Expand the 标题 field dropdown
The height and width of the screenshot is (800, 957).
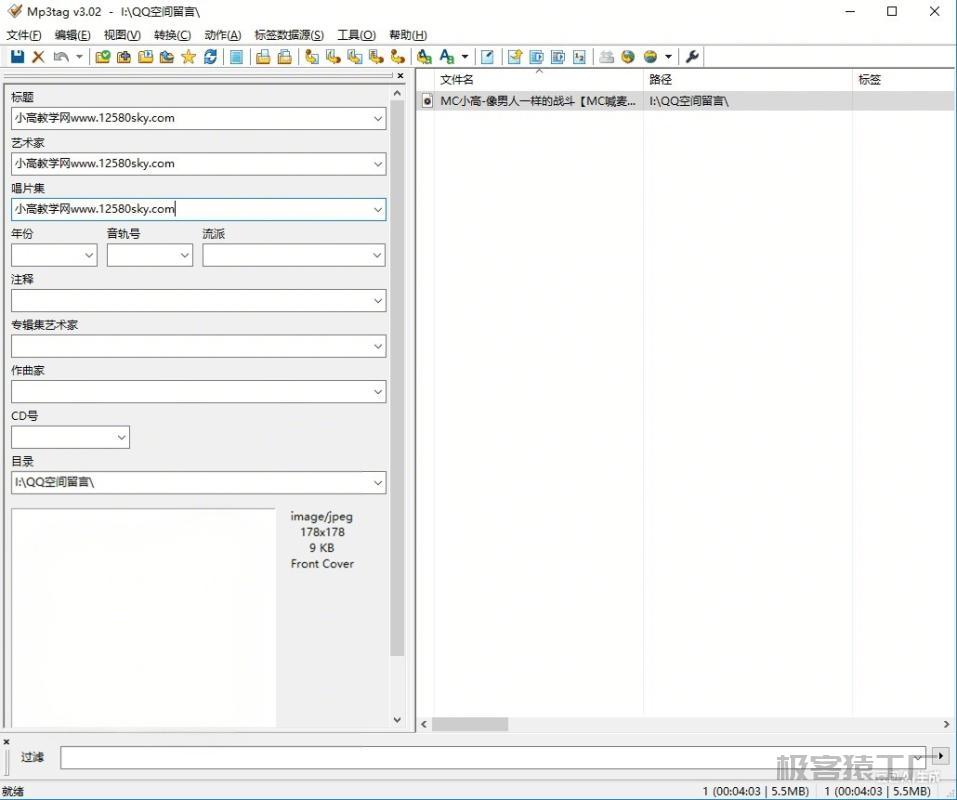pyautogui.click(x=377, y=119)
